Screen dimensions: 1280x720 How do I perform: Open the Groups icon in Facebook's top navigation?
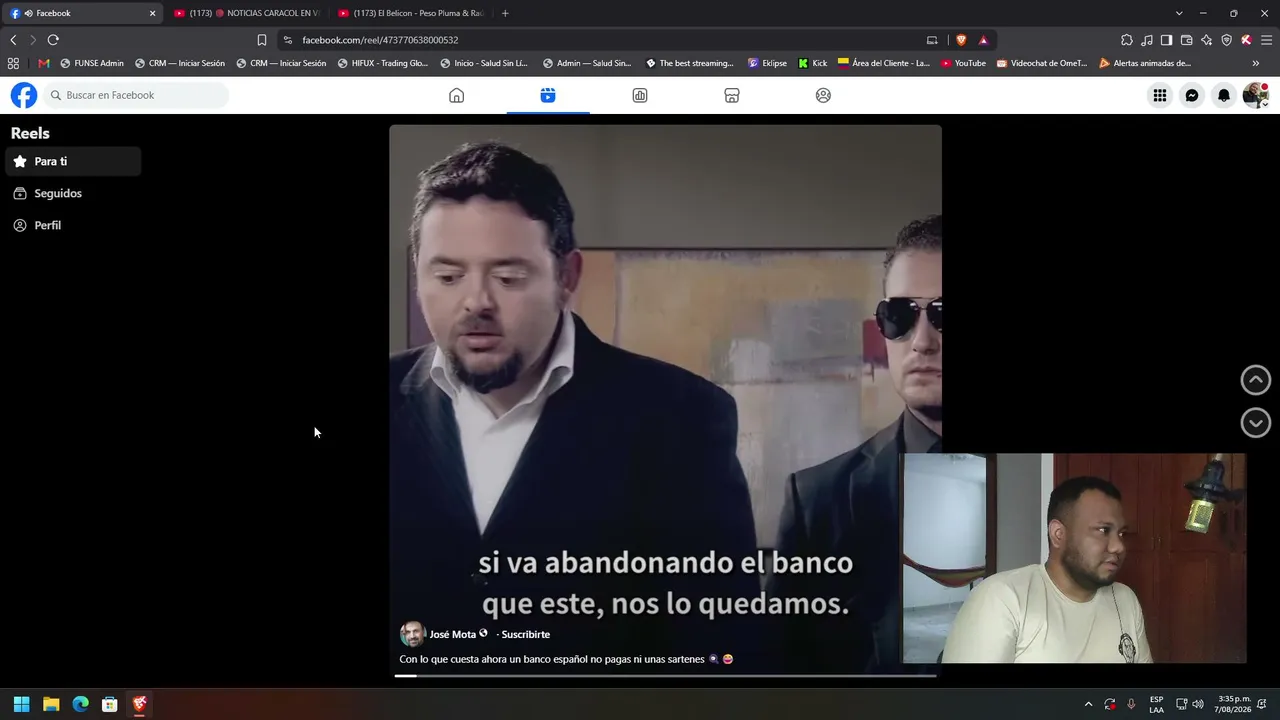tap(823, 95)
